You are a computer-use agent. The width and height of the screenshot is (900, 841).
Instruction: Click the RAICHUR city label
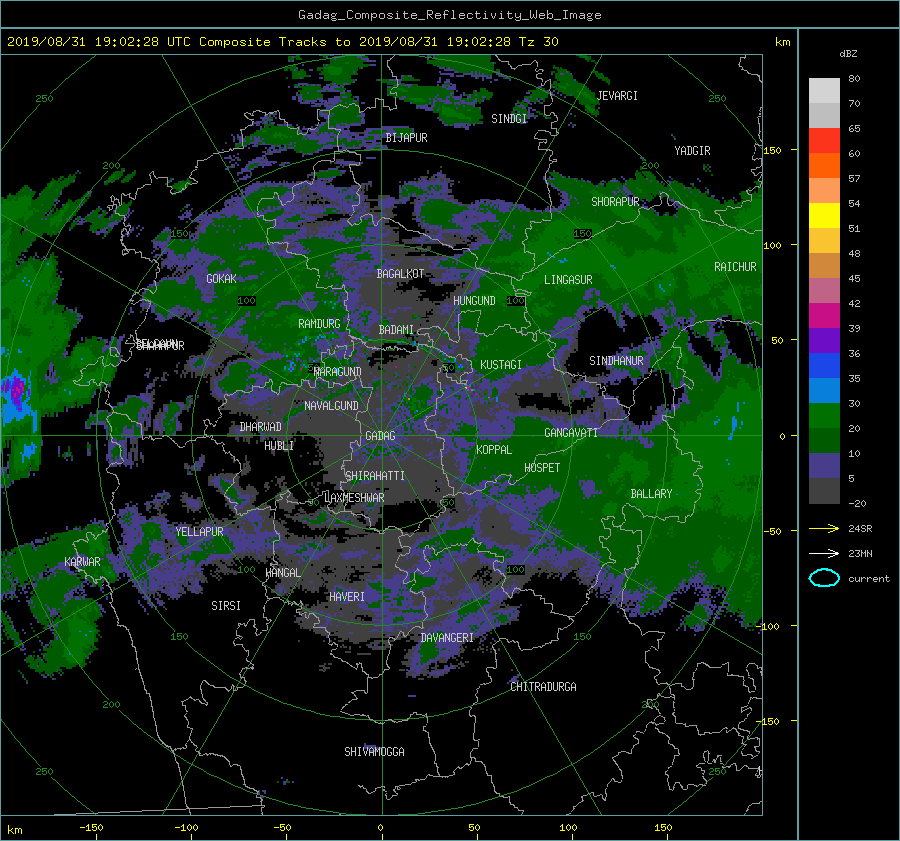pyautogui.click(x=735, y=267)
